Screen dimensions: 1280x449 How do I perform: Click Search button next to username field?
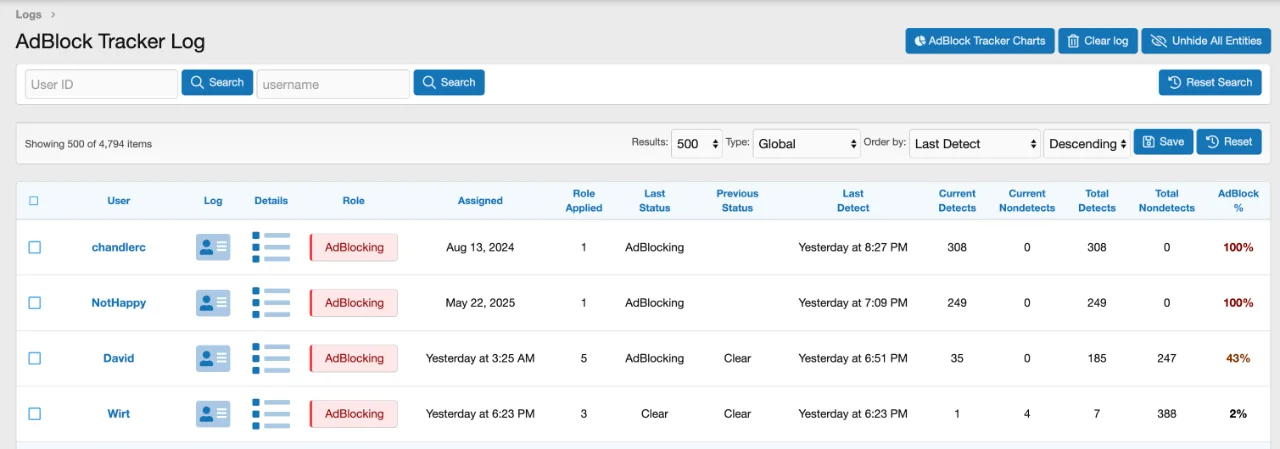pos(449,83)
